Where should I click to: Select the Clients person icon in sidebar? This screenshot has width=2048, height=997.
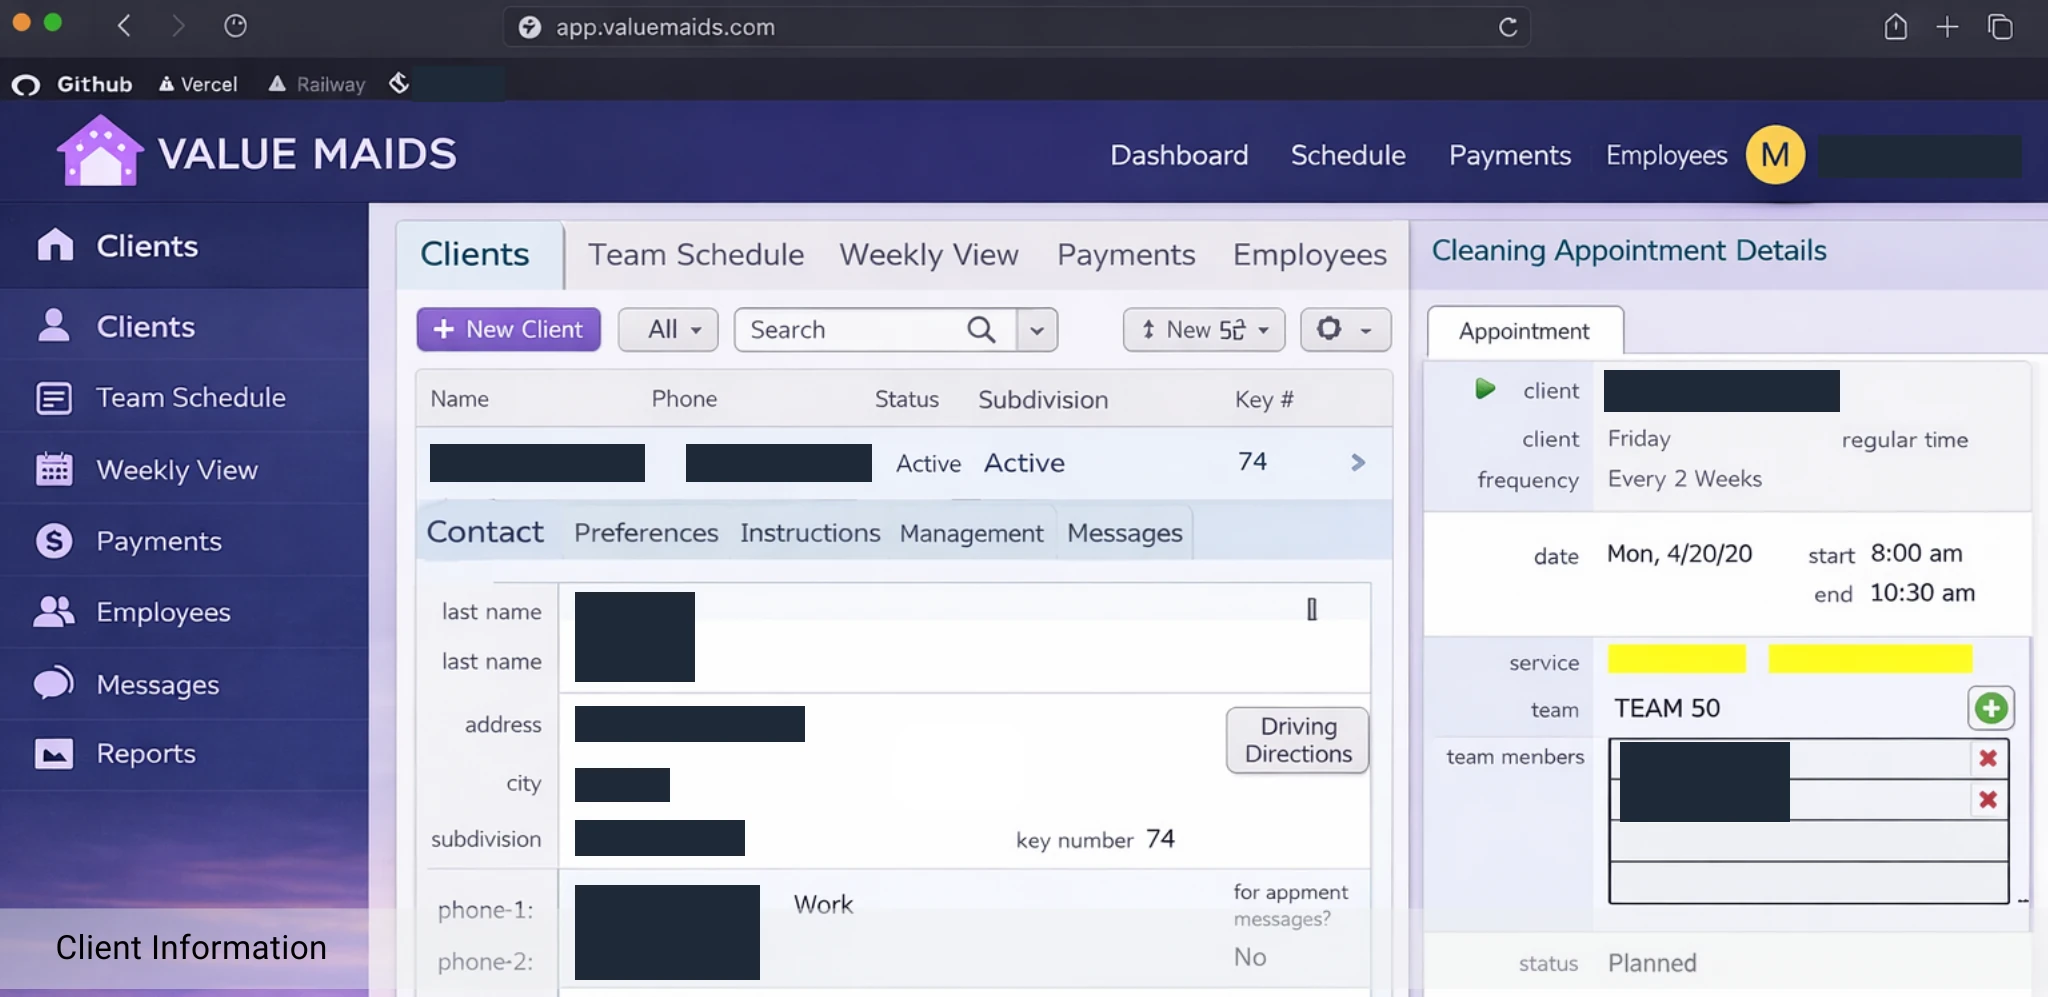pyautogui.click(x=54, y=325)
